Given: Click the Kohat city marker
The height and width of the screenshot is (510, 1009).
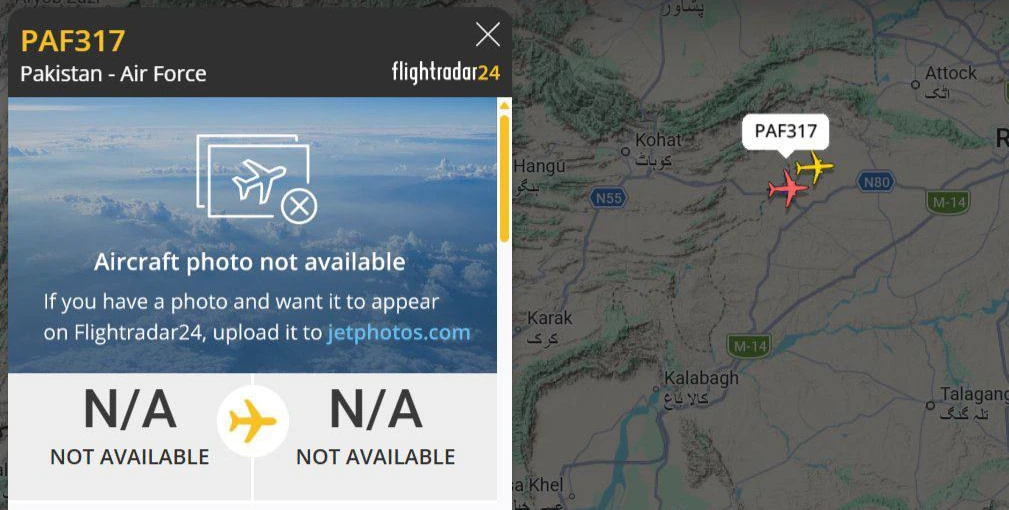Looking at the screenshot, I should tap(625, 152).
